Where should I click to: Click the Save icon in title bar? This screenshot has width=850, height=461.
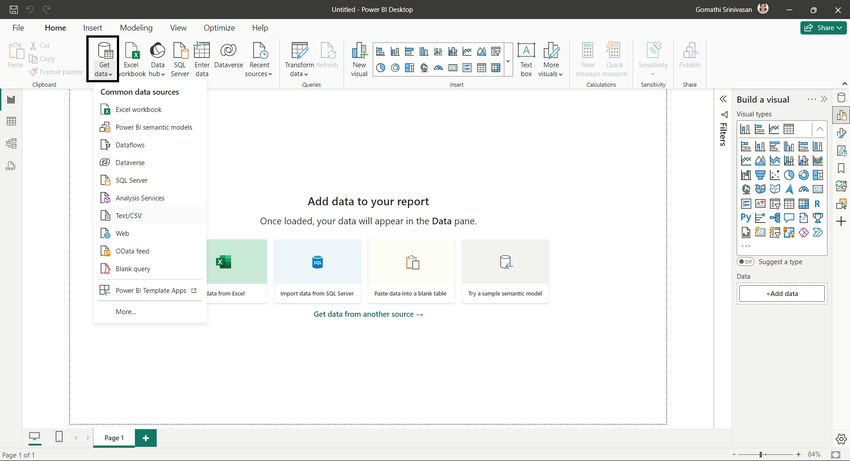click(x=14, y=9)
